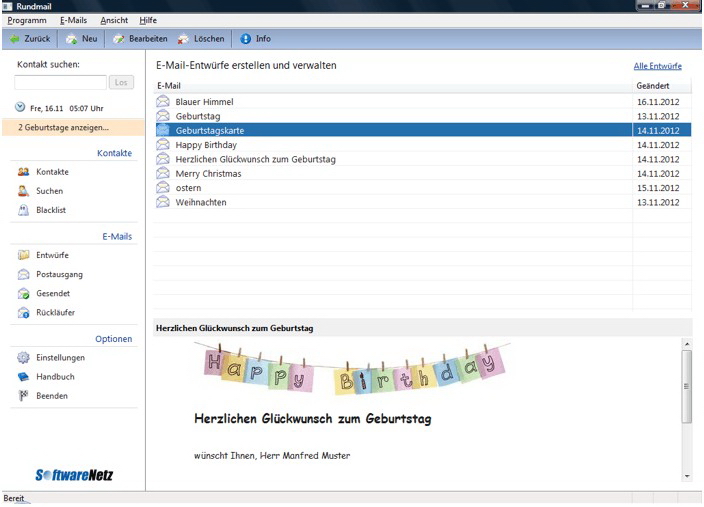This screenshot has width=704, height=507.
Task: Open the Programm menu
Action: coord(27,20)
